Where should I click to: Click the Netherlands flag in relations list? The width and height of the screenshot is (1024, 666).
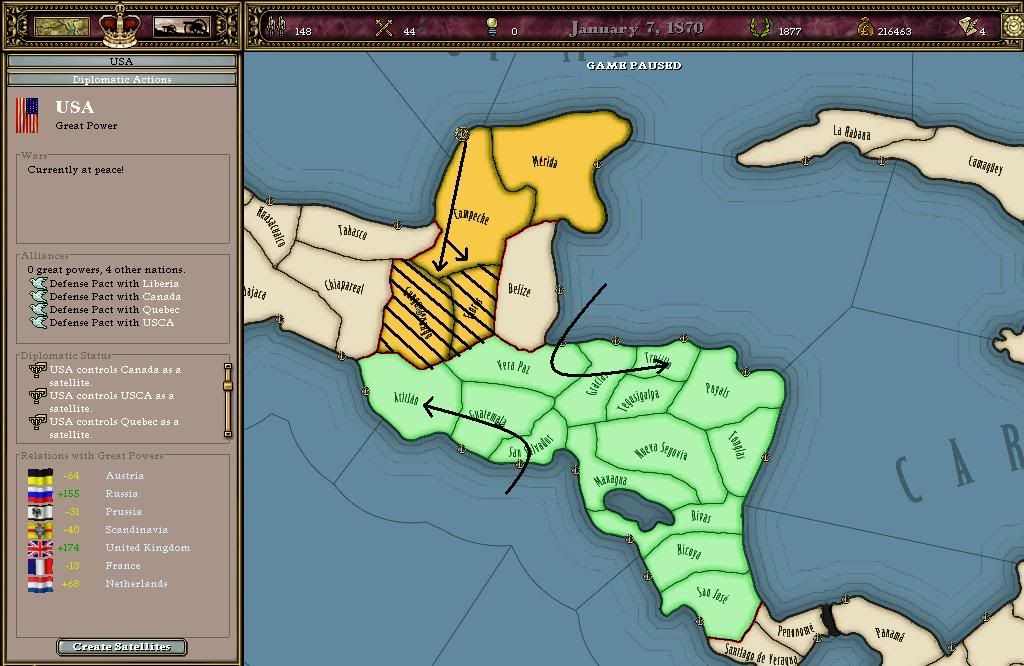pyautogui.click(x=40, y=584)
